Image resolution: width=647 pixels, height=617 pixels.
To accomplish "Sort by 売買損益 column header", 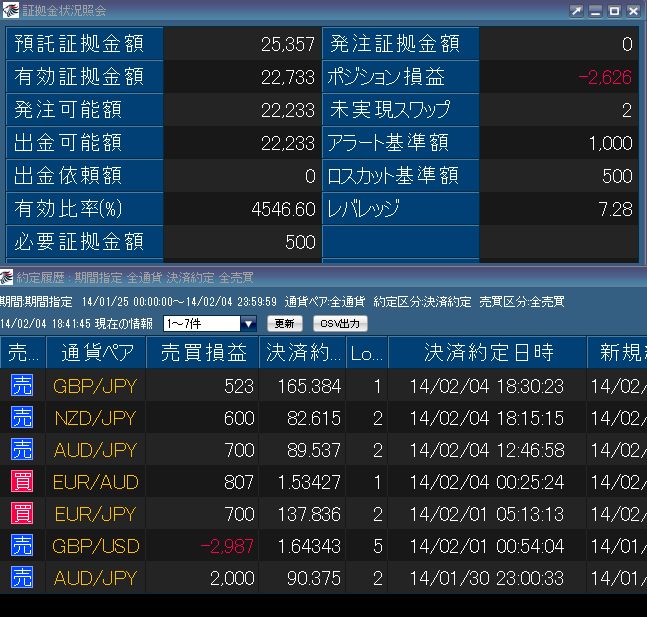I will tap(203, 352).
